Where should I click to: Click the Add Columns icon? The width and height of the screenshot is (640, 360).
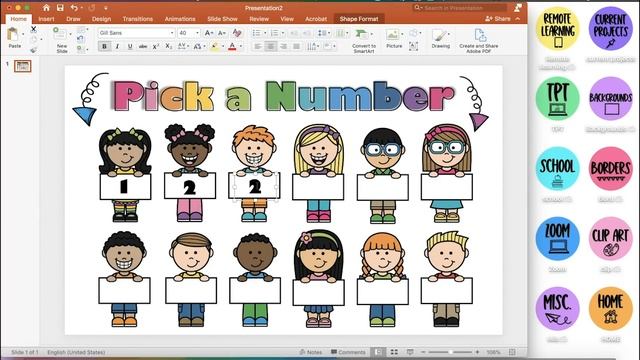click(340, 33)
